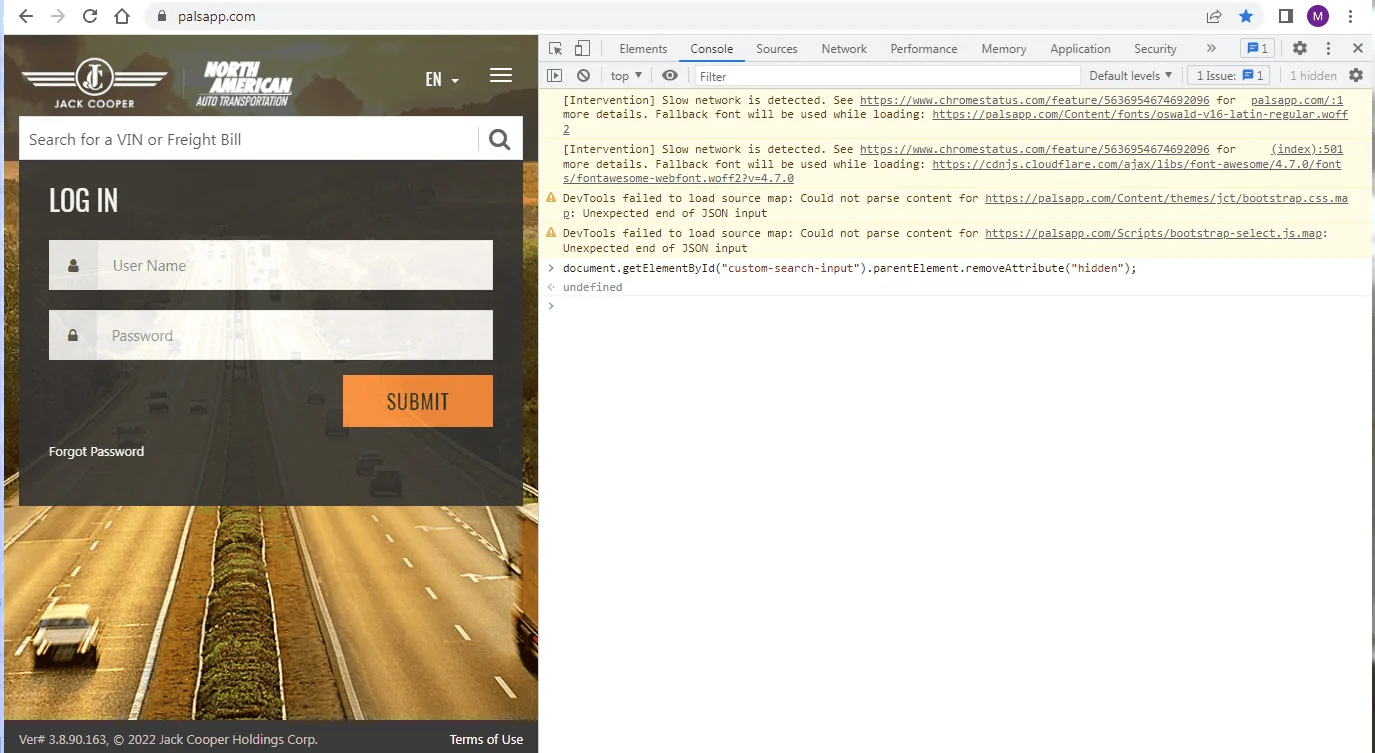Screen dimensions: 1375x753
Task: Switch to the Elements tab
Action: click(643, 49)
